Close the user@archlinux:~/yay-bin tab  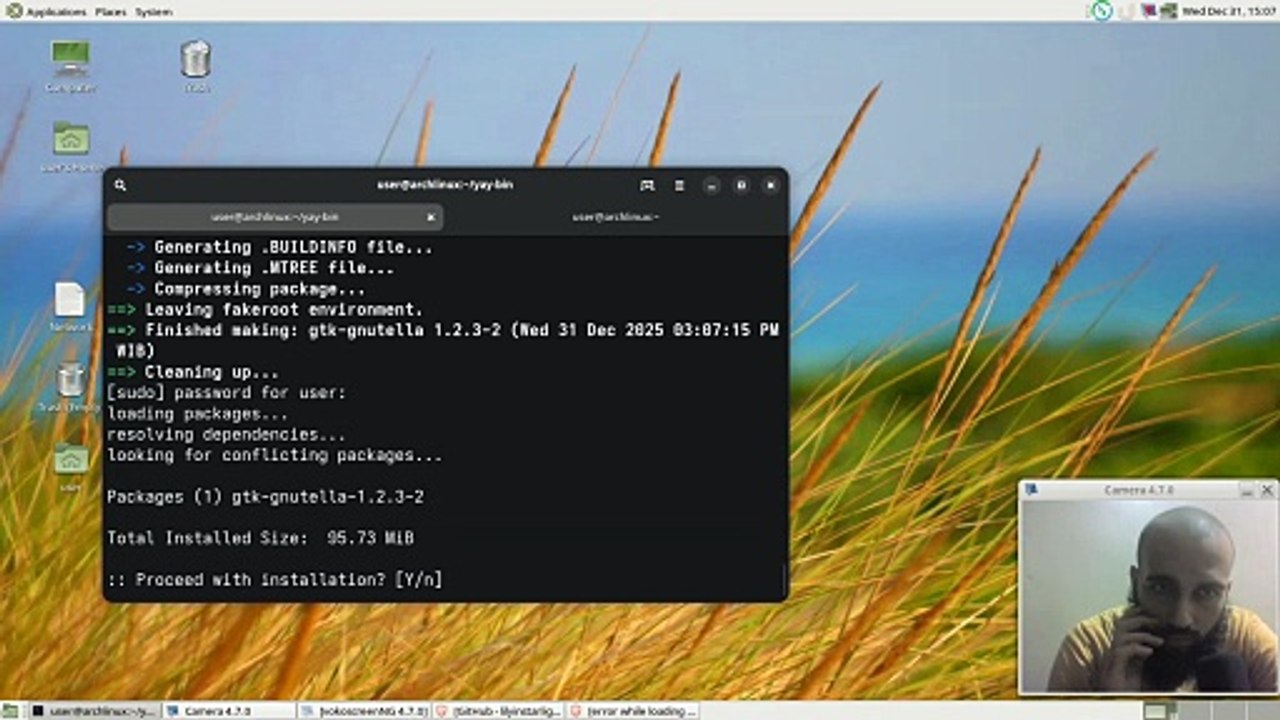431,217
